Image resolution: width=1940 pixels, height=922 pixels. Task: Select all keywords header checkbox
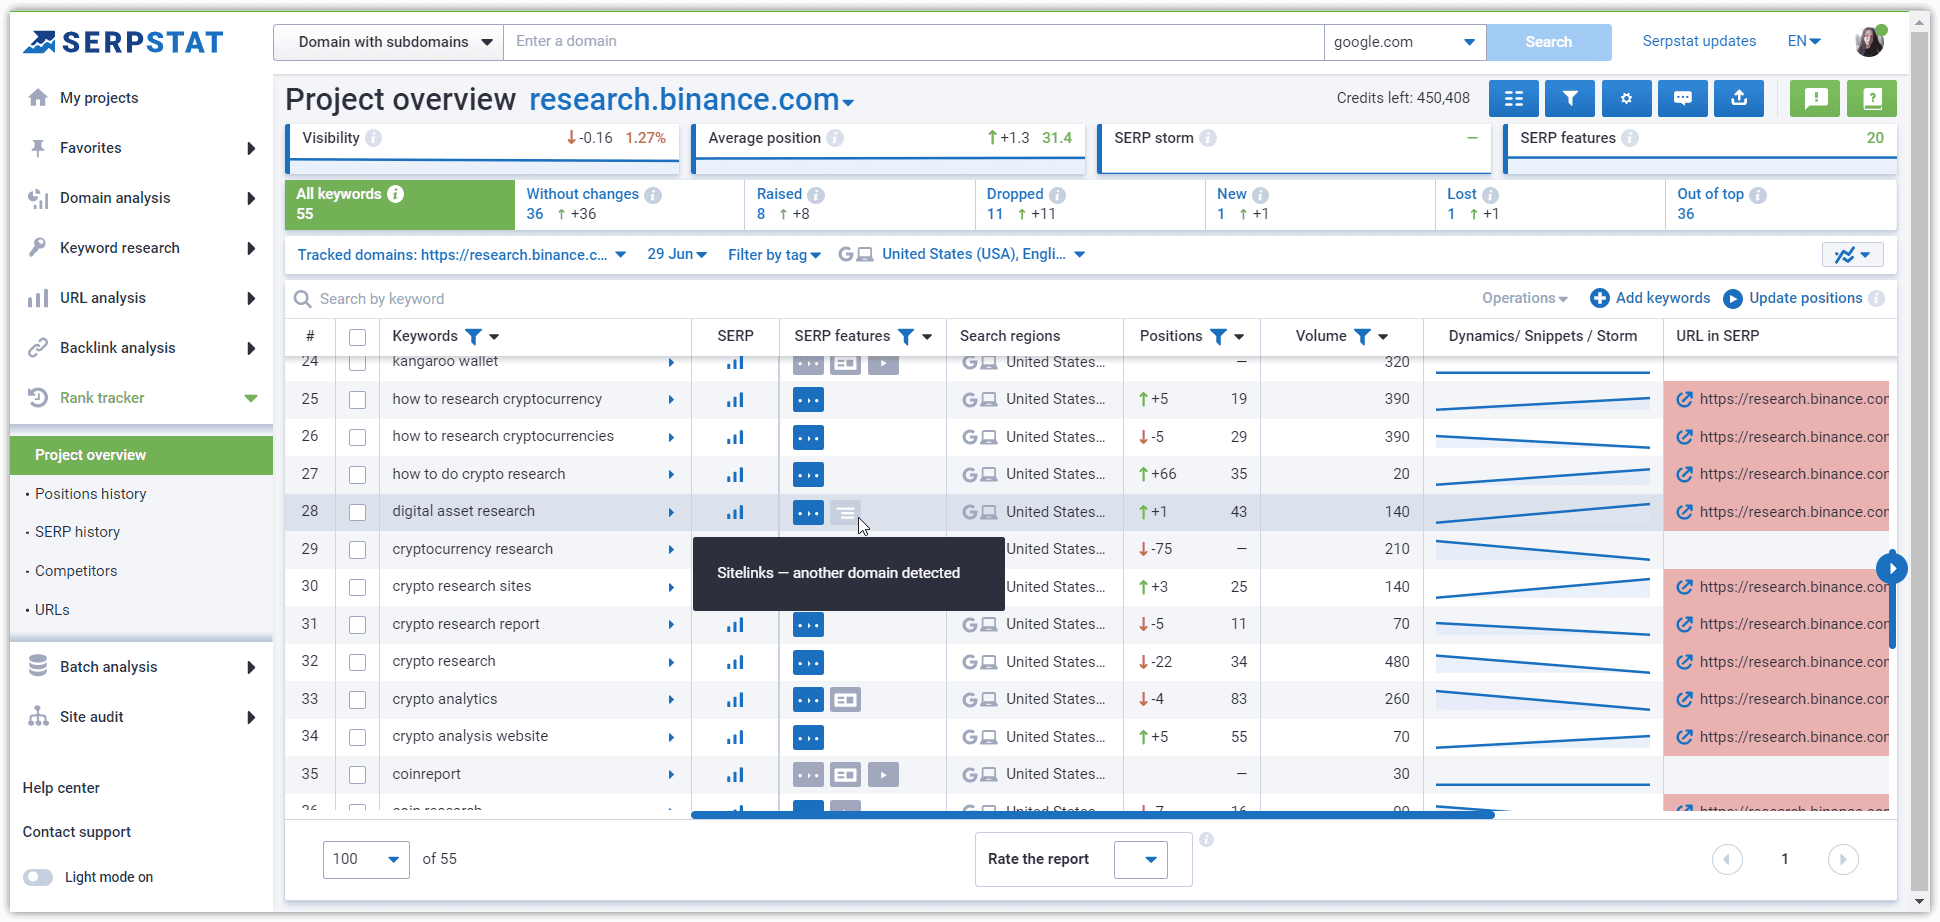357,337
